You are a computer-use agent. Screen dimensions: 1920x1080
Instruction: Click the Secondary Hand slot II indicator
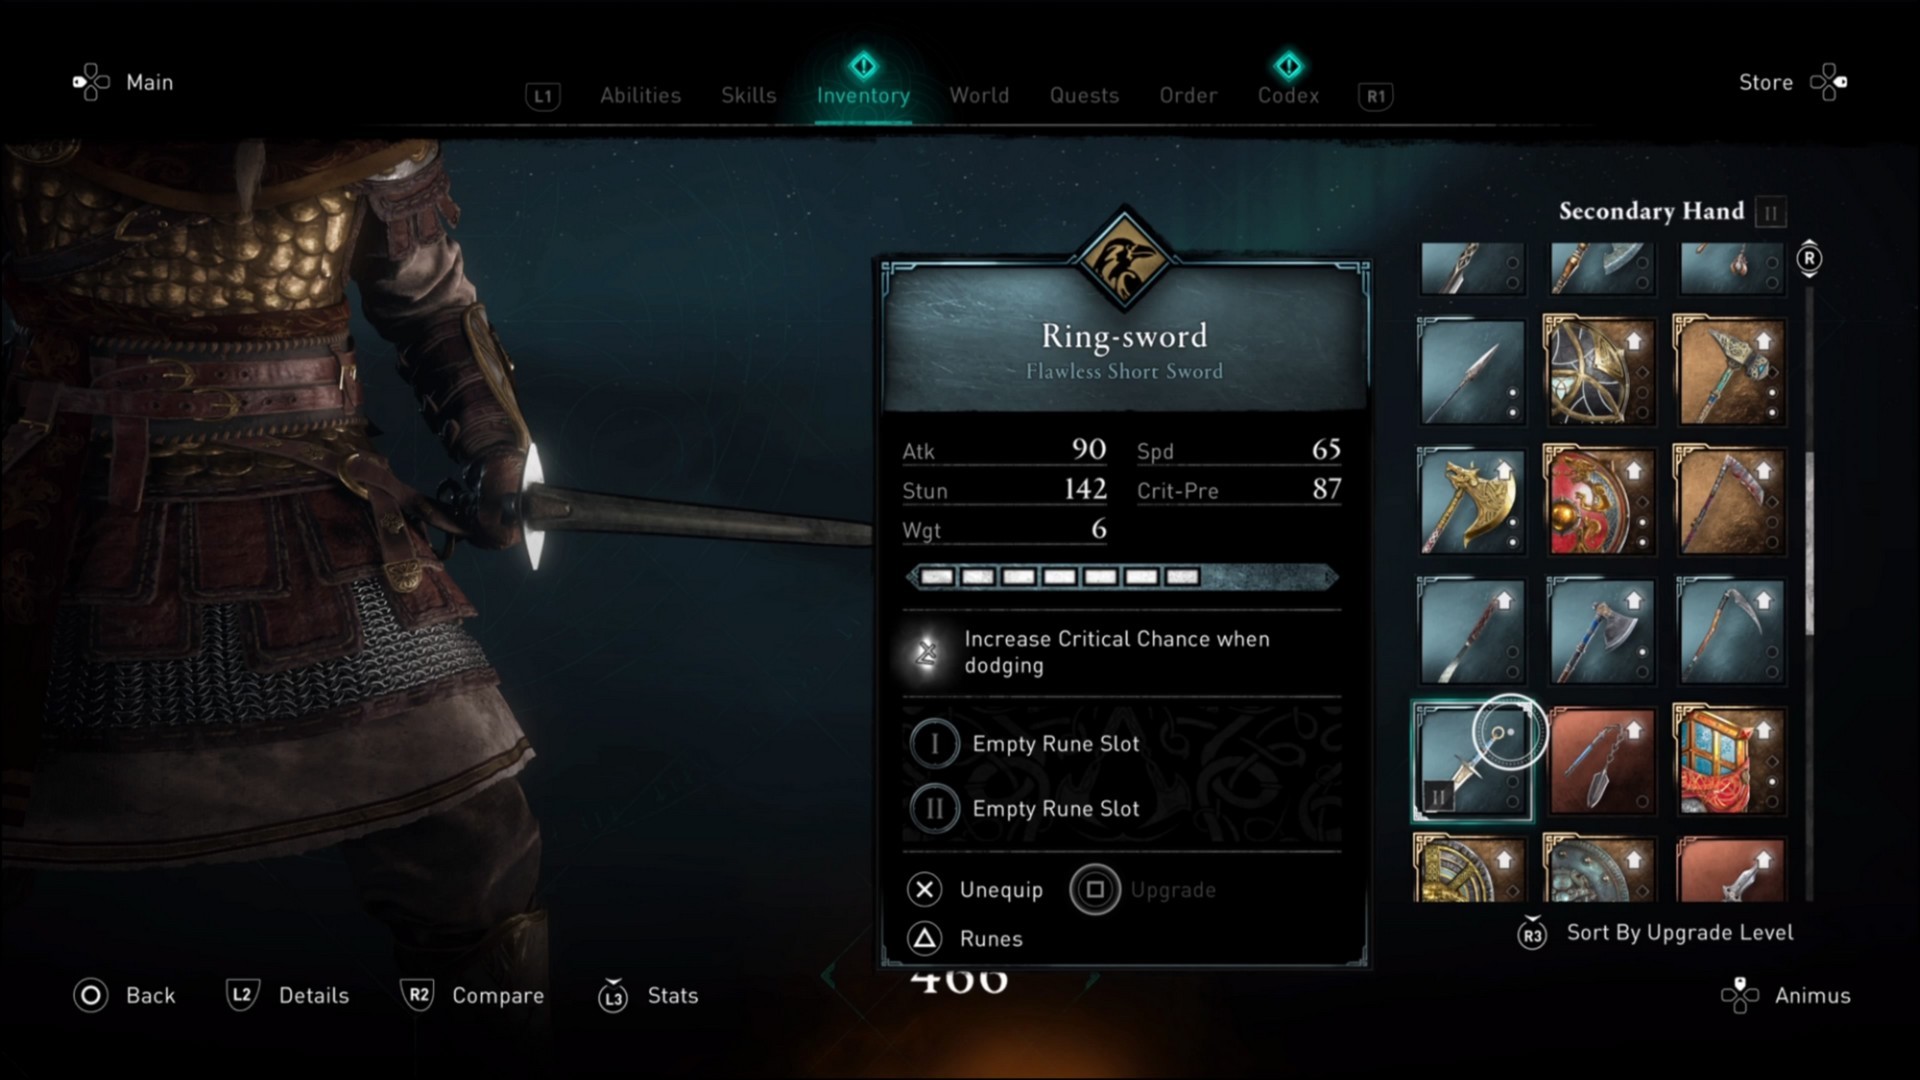[1771, 212]
